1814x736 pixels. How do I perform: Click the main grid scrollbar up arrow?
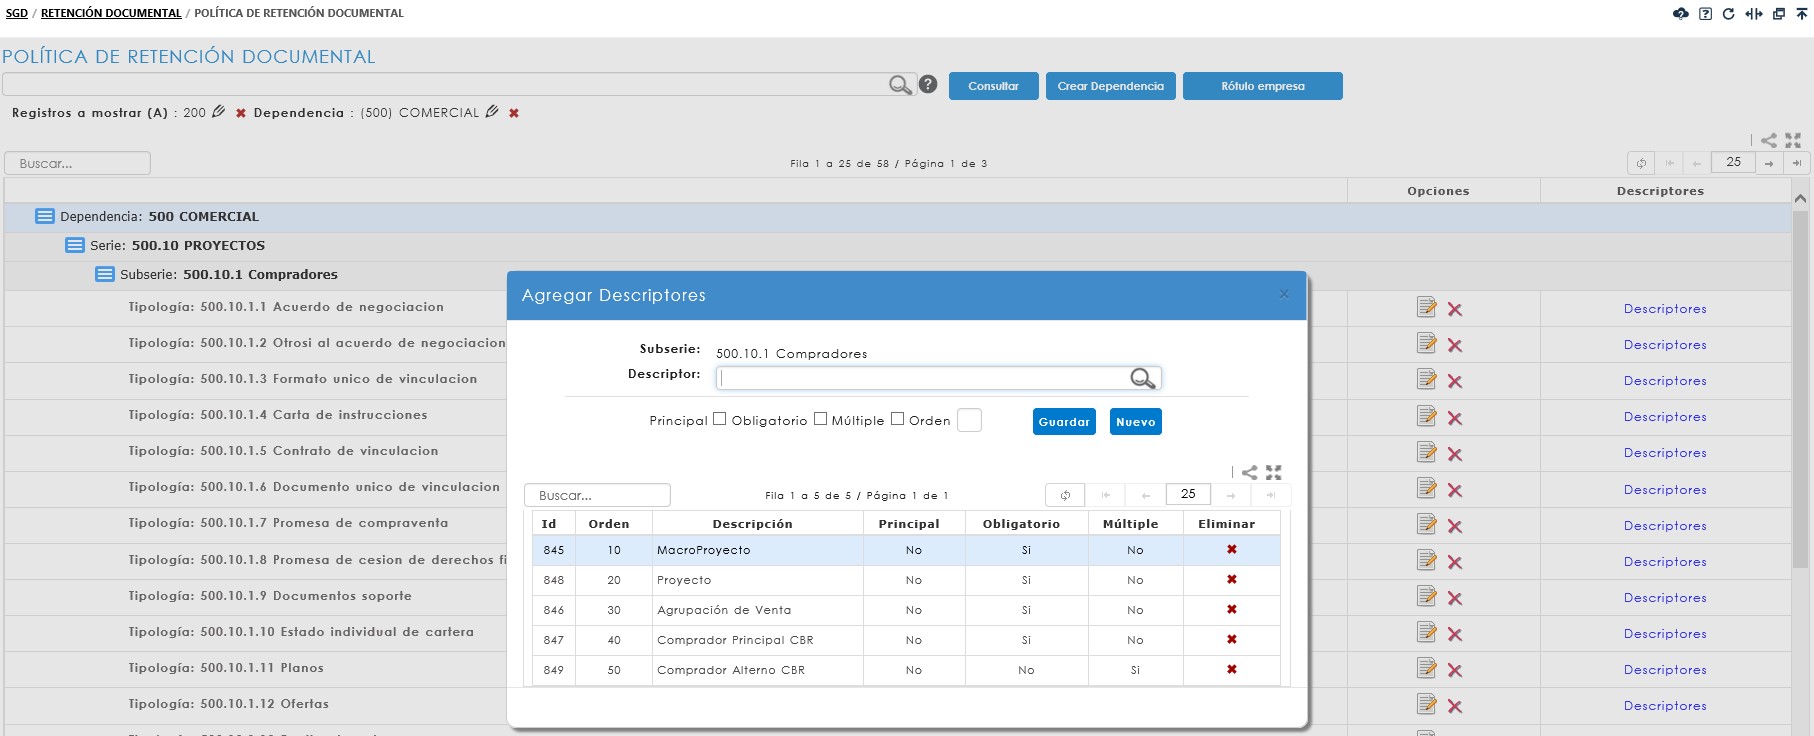tap(1801, 199)
